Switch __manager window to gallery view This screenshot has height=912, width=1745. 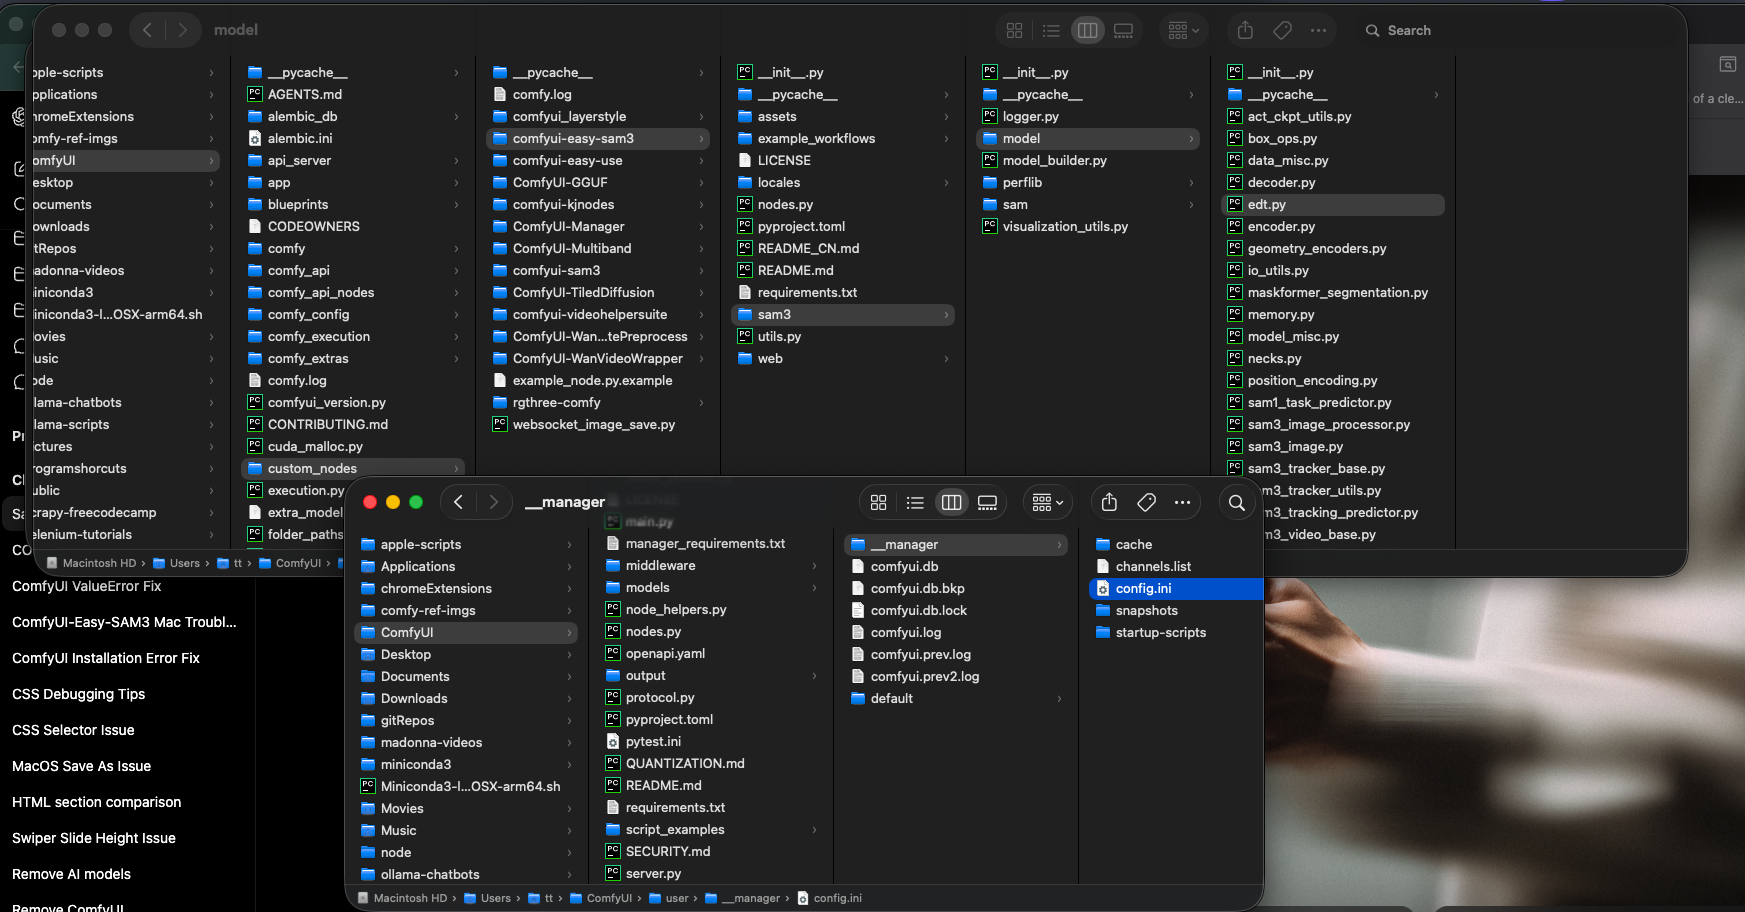coord(987,502)
